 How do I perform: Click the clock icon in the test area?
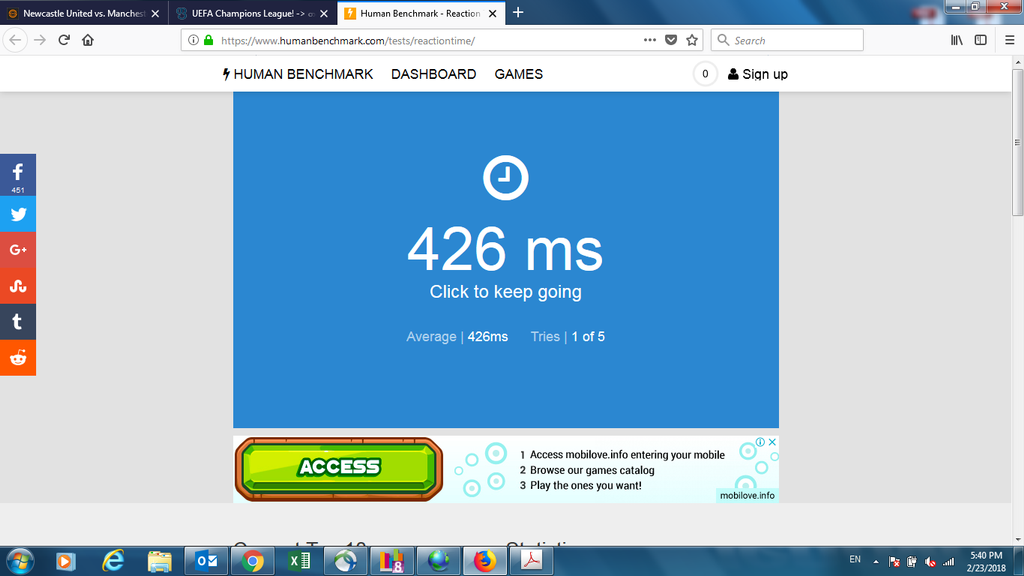pos(505,178)
